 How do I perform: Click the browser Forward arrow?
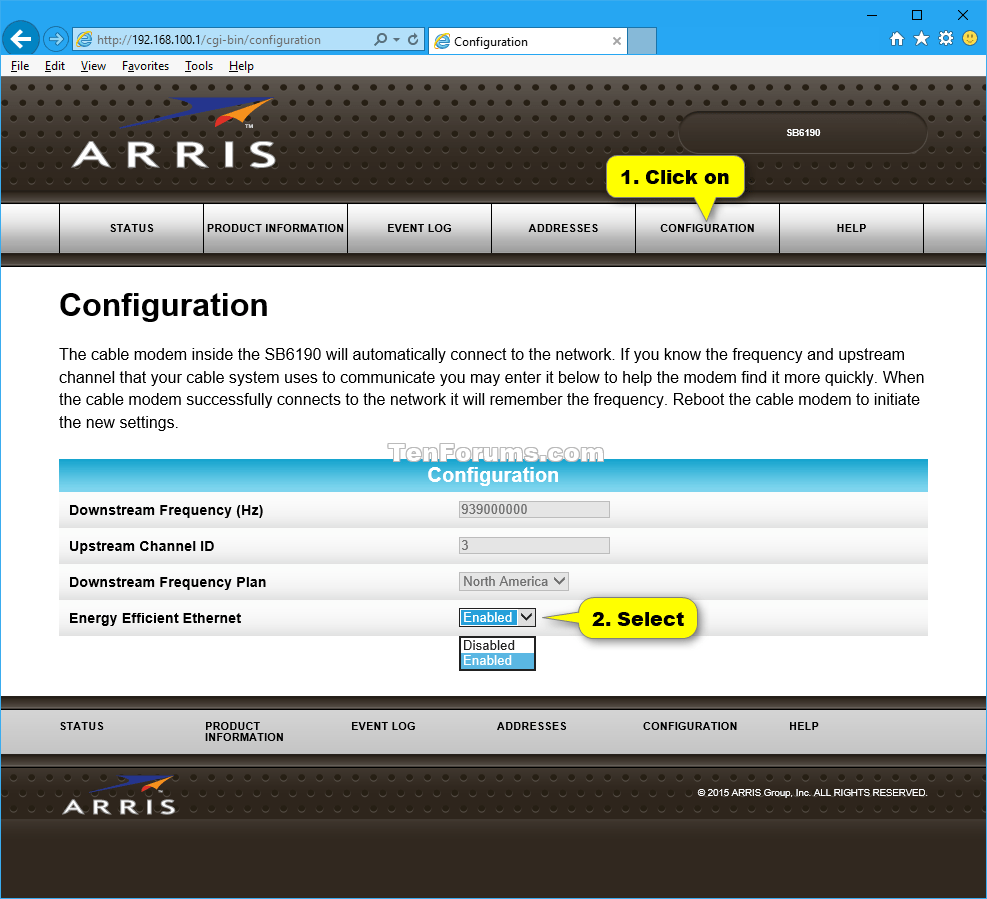pyautogui.click(x=55, y=38)
